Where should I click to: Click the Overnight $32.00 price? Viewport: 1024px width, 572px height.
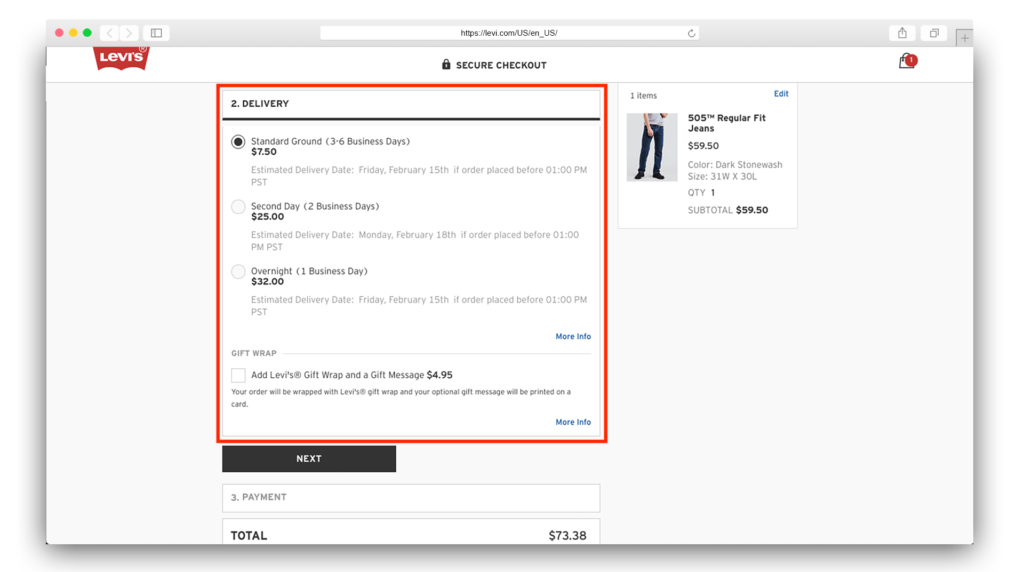[x=267, y=281]
